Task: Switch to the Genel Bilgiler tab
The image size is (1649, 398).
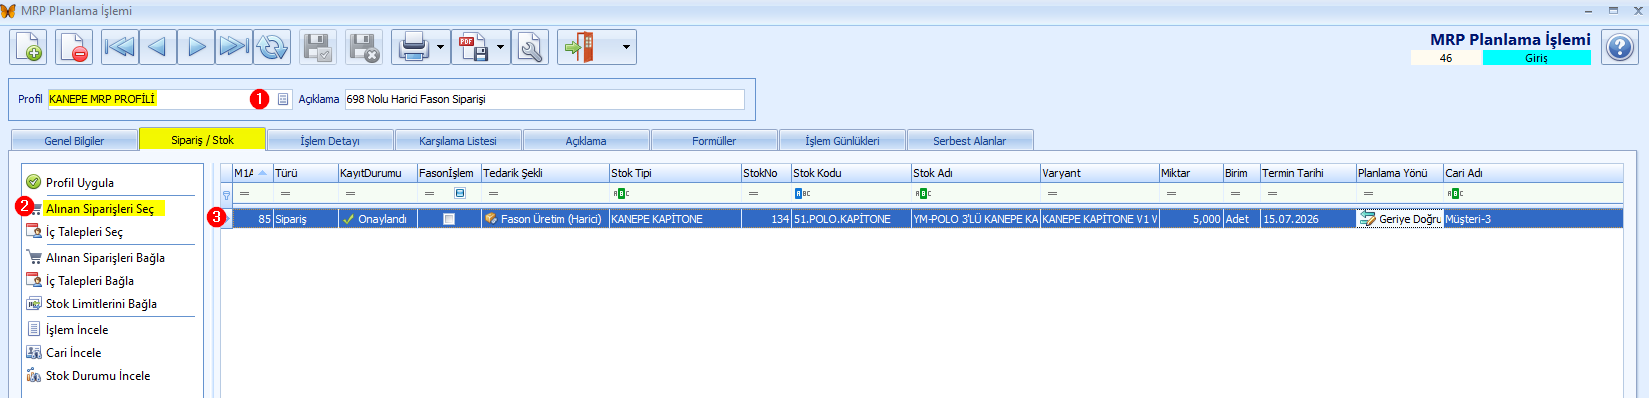Action: [74, 141]
